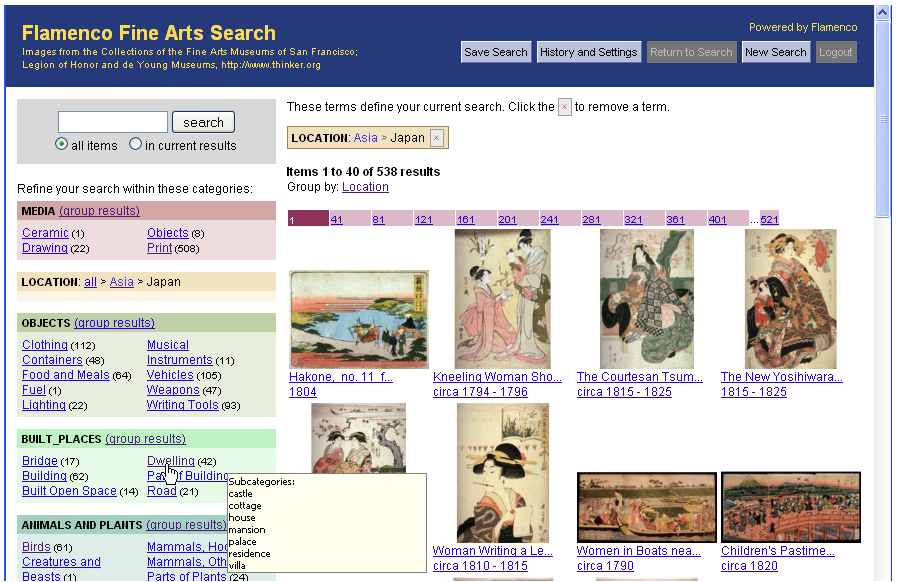Open the Hakone no. 11 landscape thumbnail
Viewport: 897px width, 582px height.
pos(359,319)
